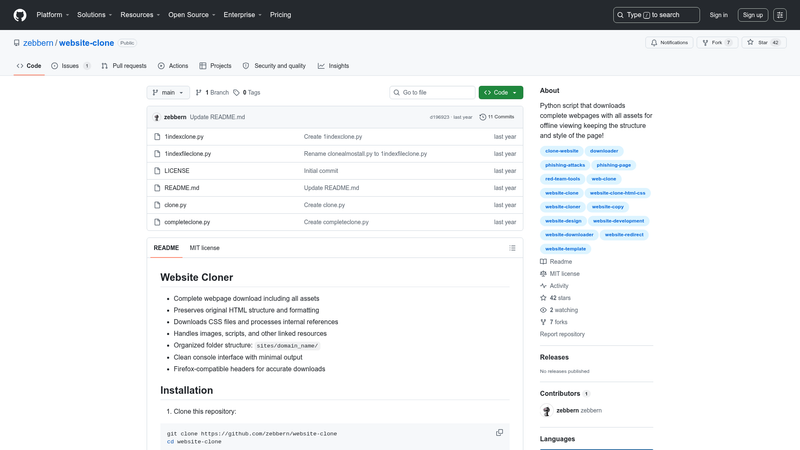This screenshot has width=800, height=450.
Task: Click the Go to file input
Action: tap(432, 92)
